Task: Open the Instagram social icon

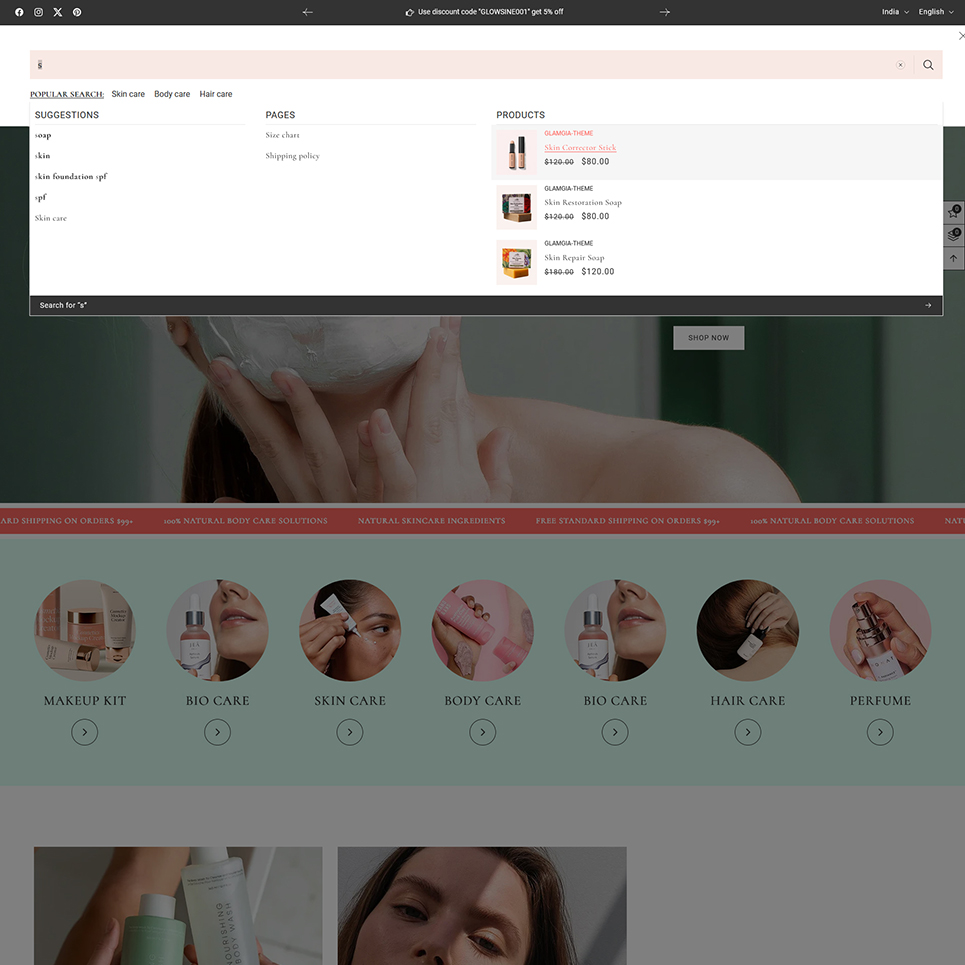Action: [38, 12]
